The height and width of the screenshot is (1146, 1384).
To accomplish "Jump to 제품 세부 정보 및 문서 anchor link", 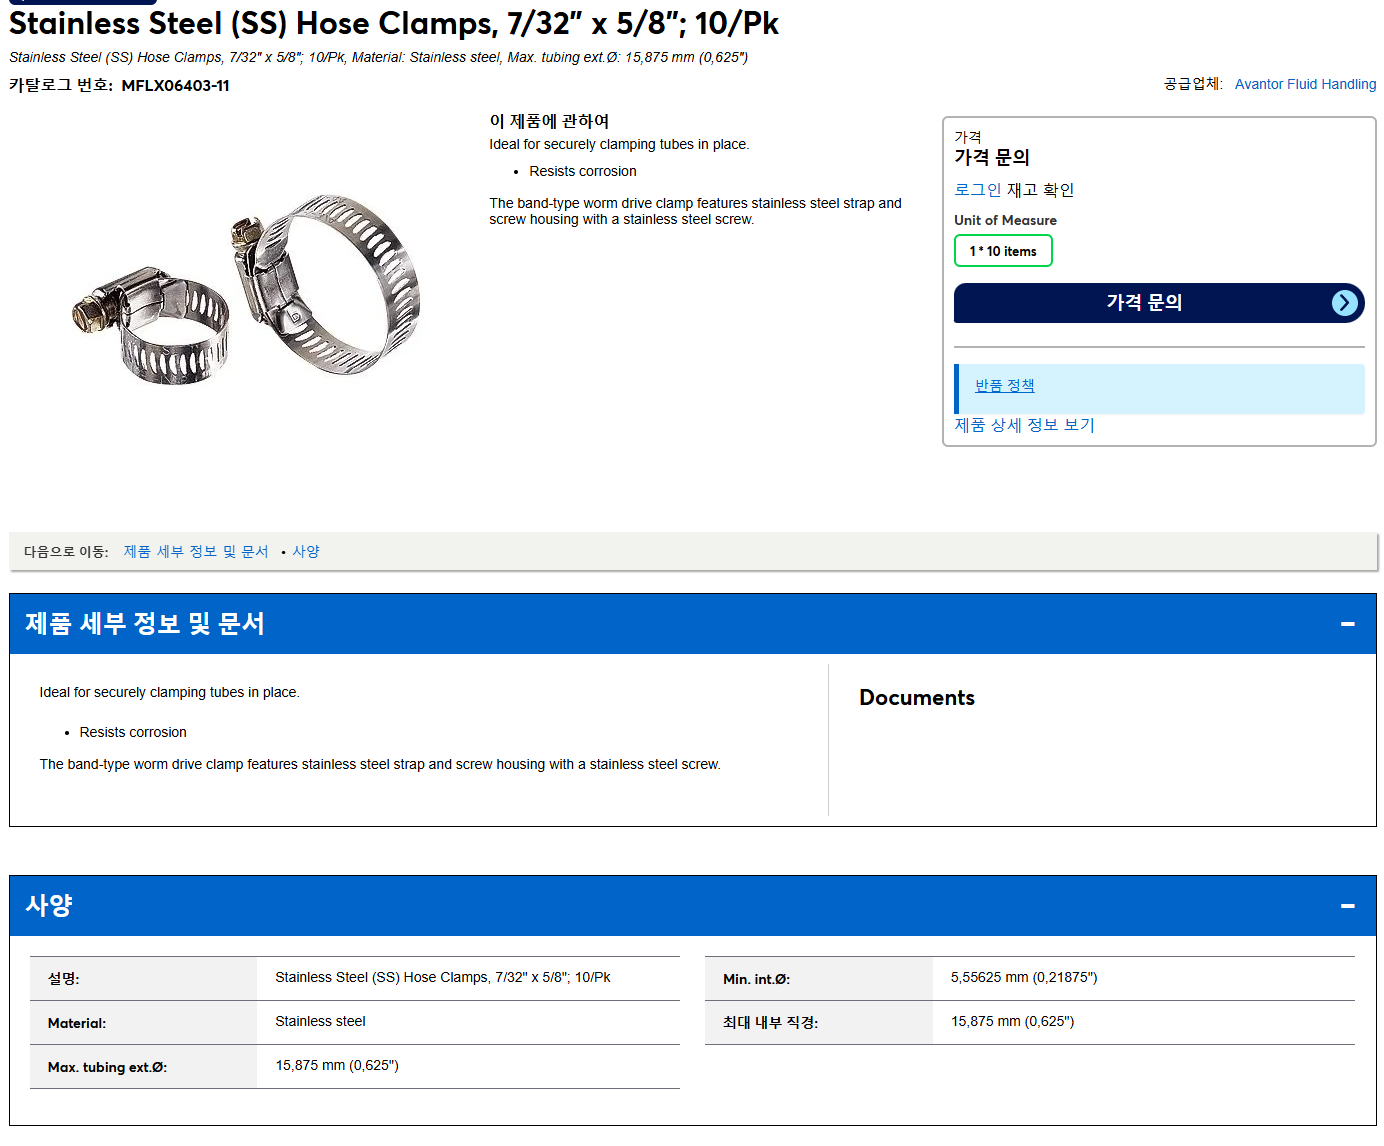I will click(196, 552).
